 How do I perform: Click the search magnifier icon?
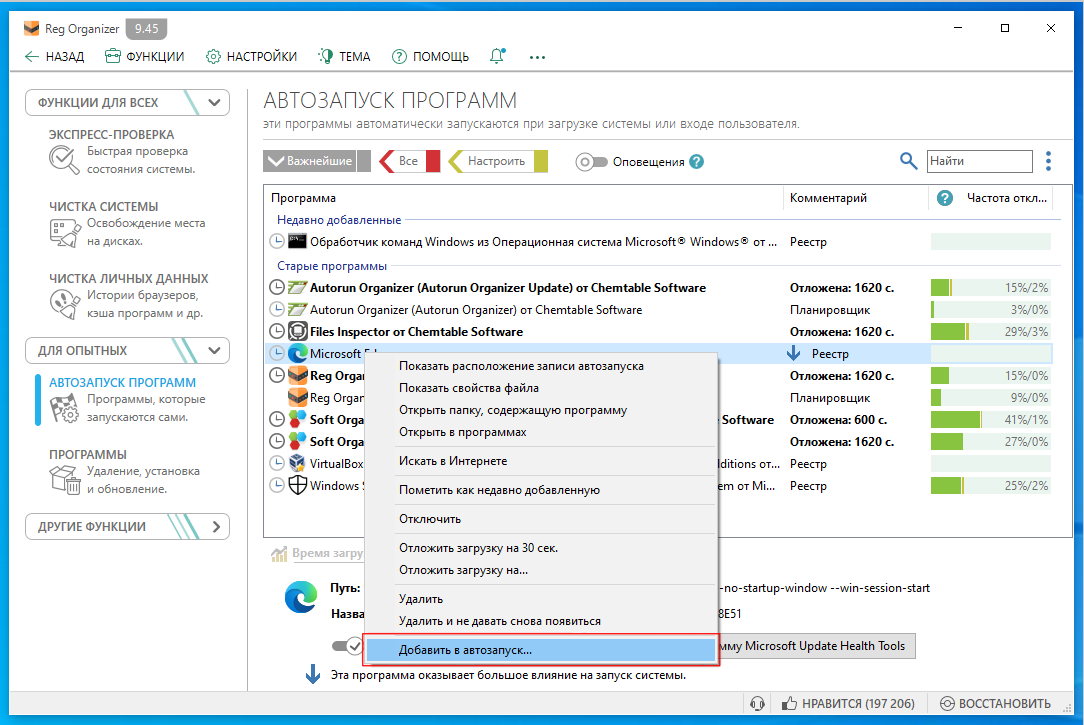pyautogui.click(x=908, y=161)
